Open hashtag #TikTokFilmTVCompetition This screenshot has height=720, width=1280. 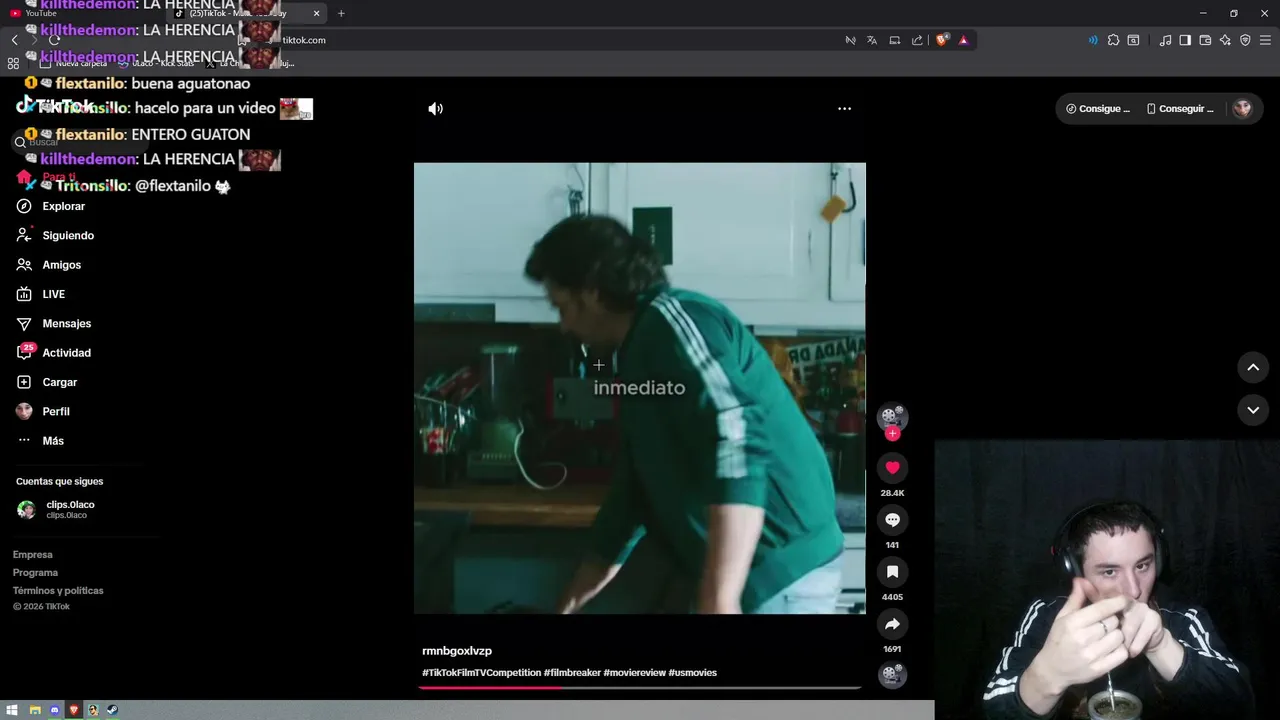point(481,673)
